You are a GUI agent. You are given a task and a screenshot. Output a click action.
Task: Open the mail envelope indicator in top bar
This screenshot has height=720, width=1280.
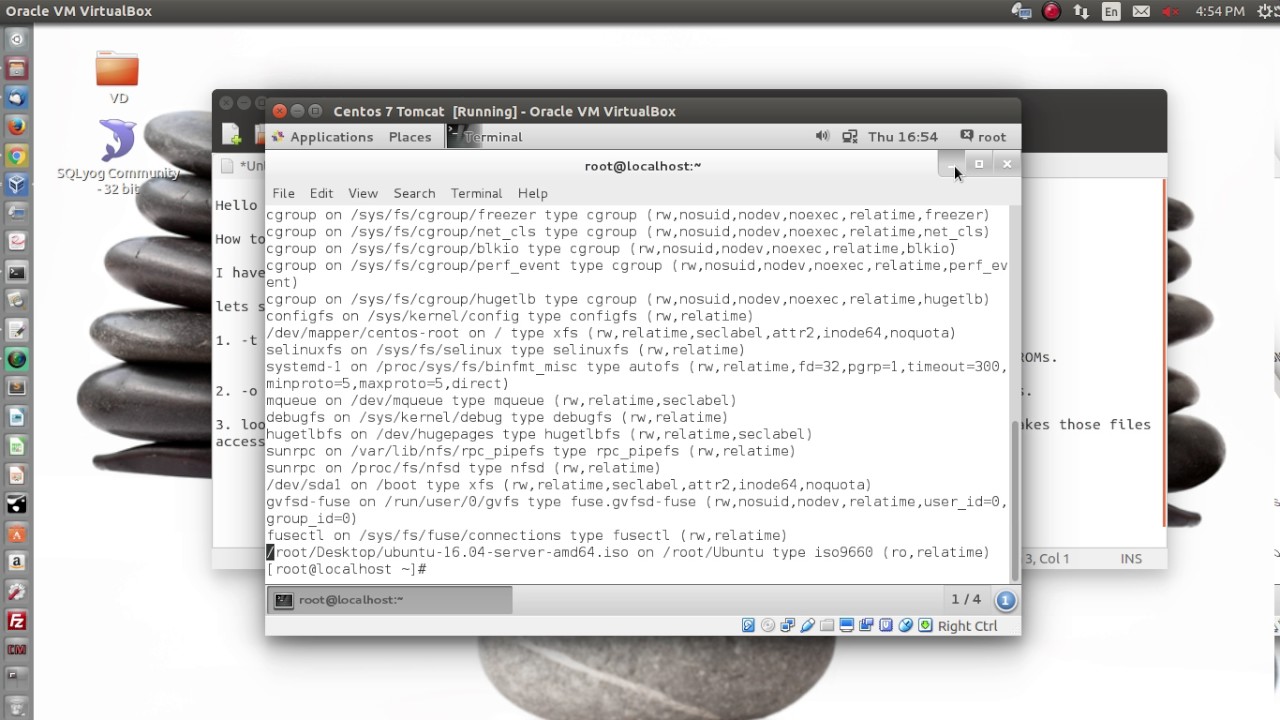coord(1141,12)
